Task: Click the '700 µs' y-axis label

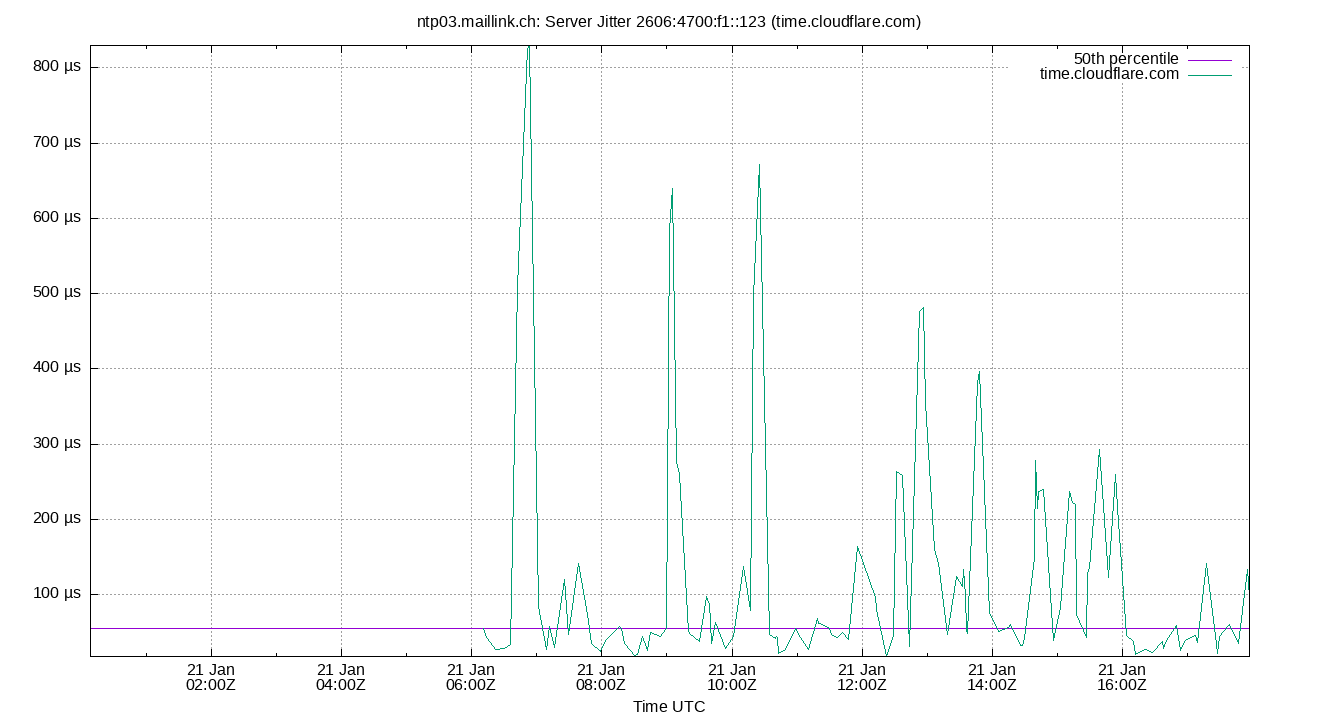Action: point(57,143)
